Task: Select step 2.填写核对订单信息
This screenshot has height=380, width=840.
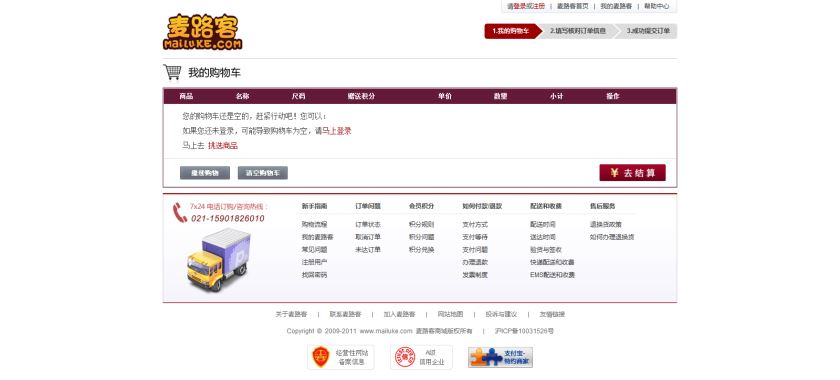Action: tap(578, 31)
